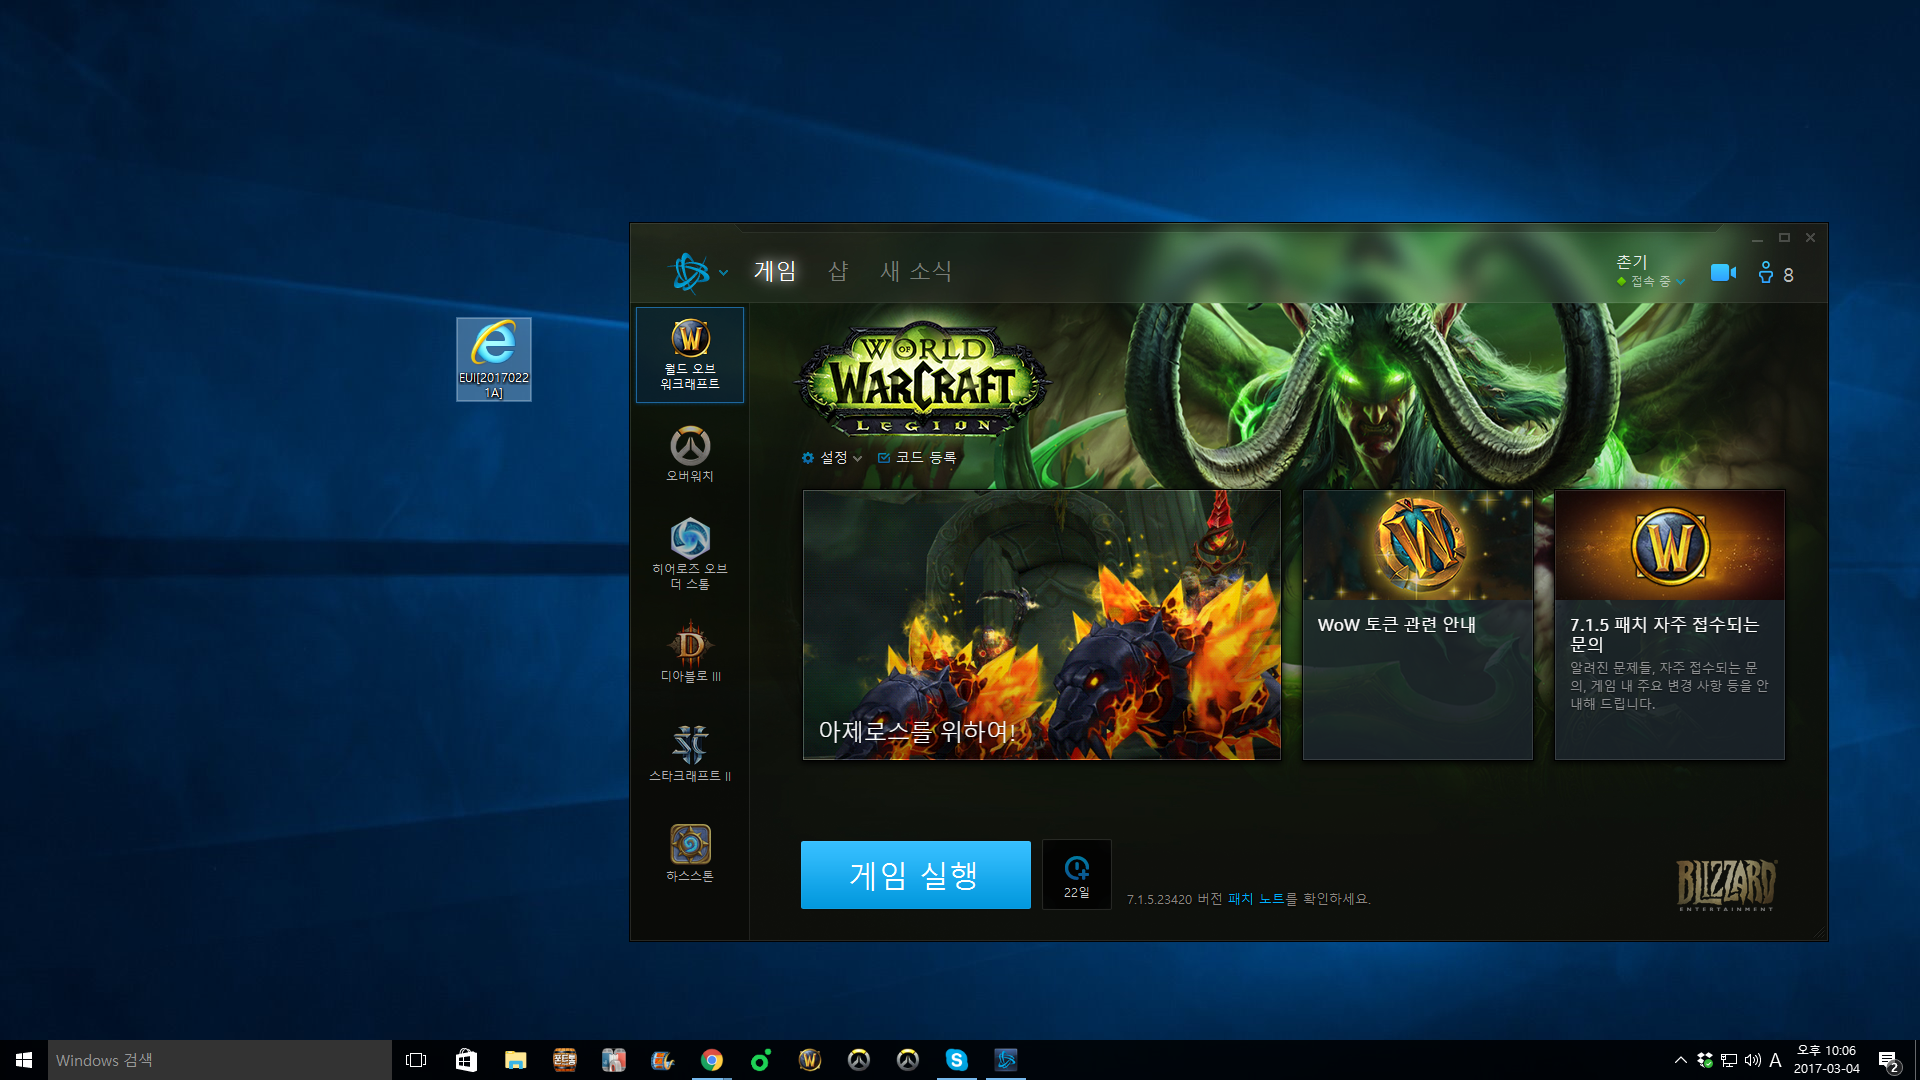1920x1080 pixels.
Task: Expand the chevron beside the Battle.net logo
Action: 723,272
